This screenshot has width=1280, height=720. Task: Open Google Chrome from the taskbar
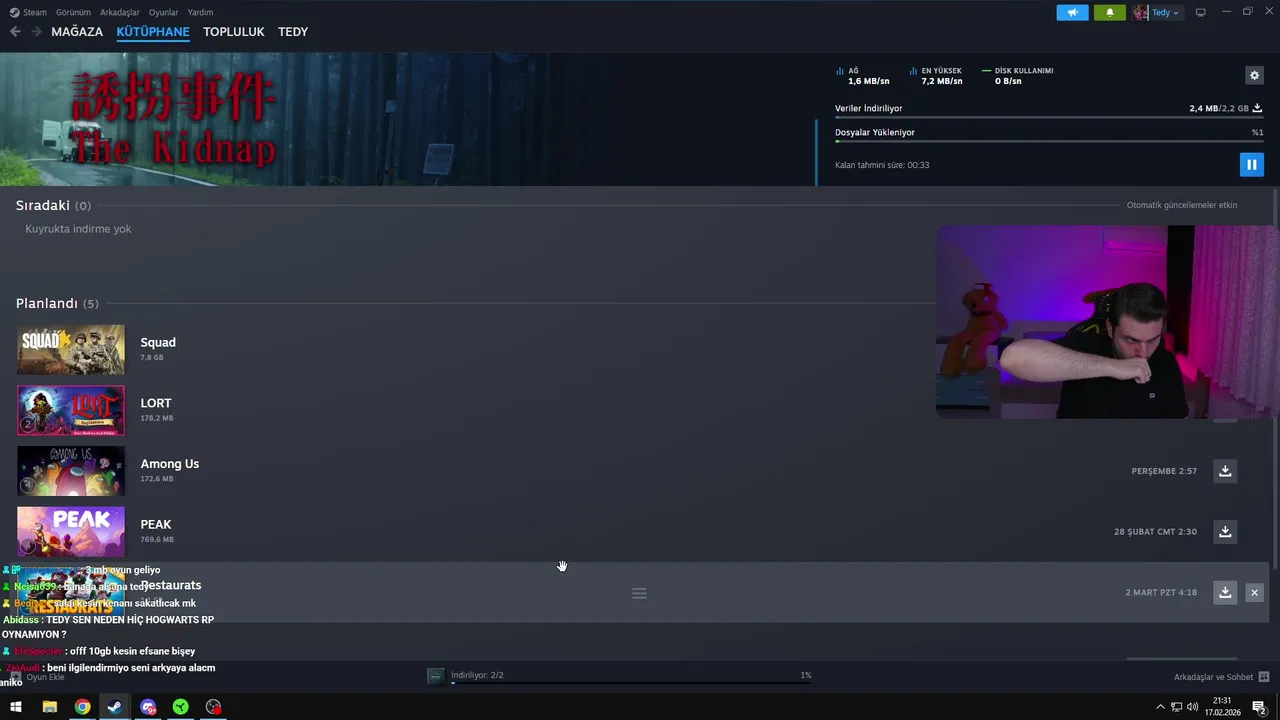[x=82, y=707]
